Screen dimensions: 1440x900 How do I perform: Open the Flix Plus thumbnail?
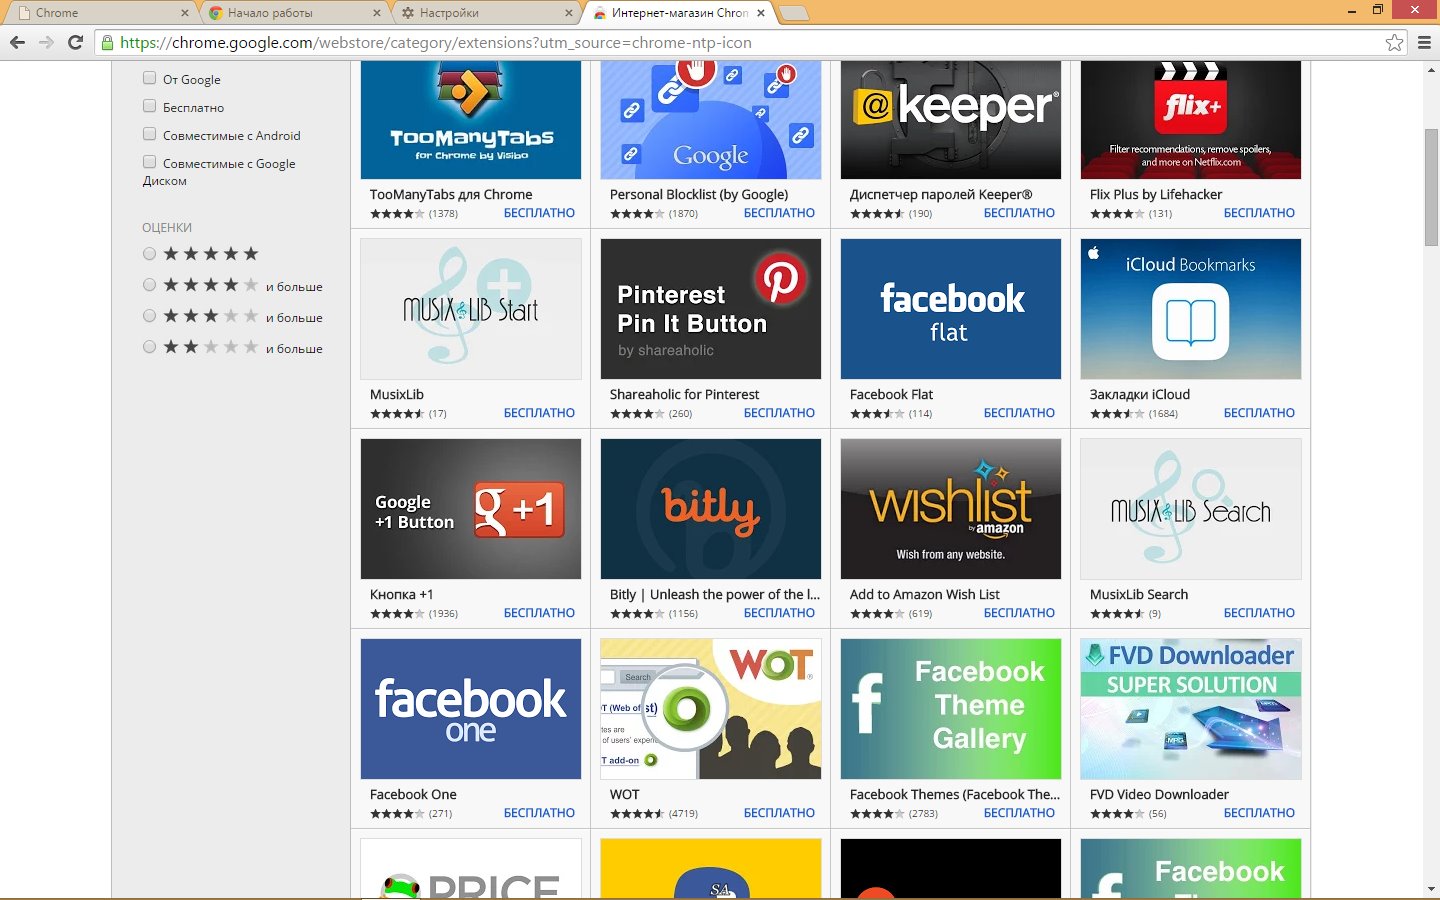click(x=1191, y=120)
